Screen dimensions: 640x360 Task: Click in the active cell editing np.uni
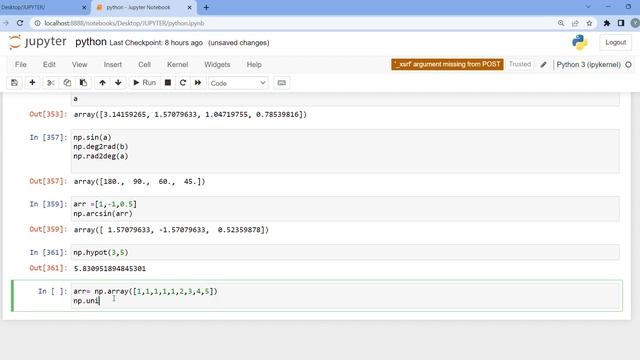345,296
